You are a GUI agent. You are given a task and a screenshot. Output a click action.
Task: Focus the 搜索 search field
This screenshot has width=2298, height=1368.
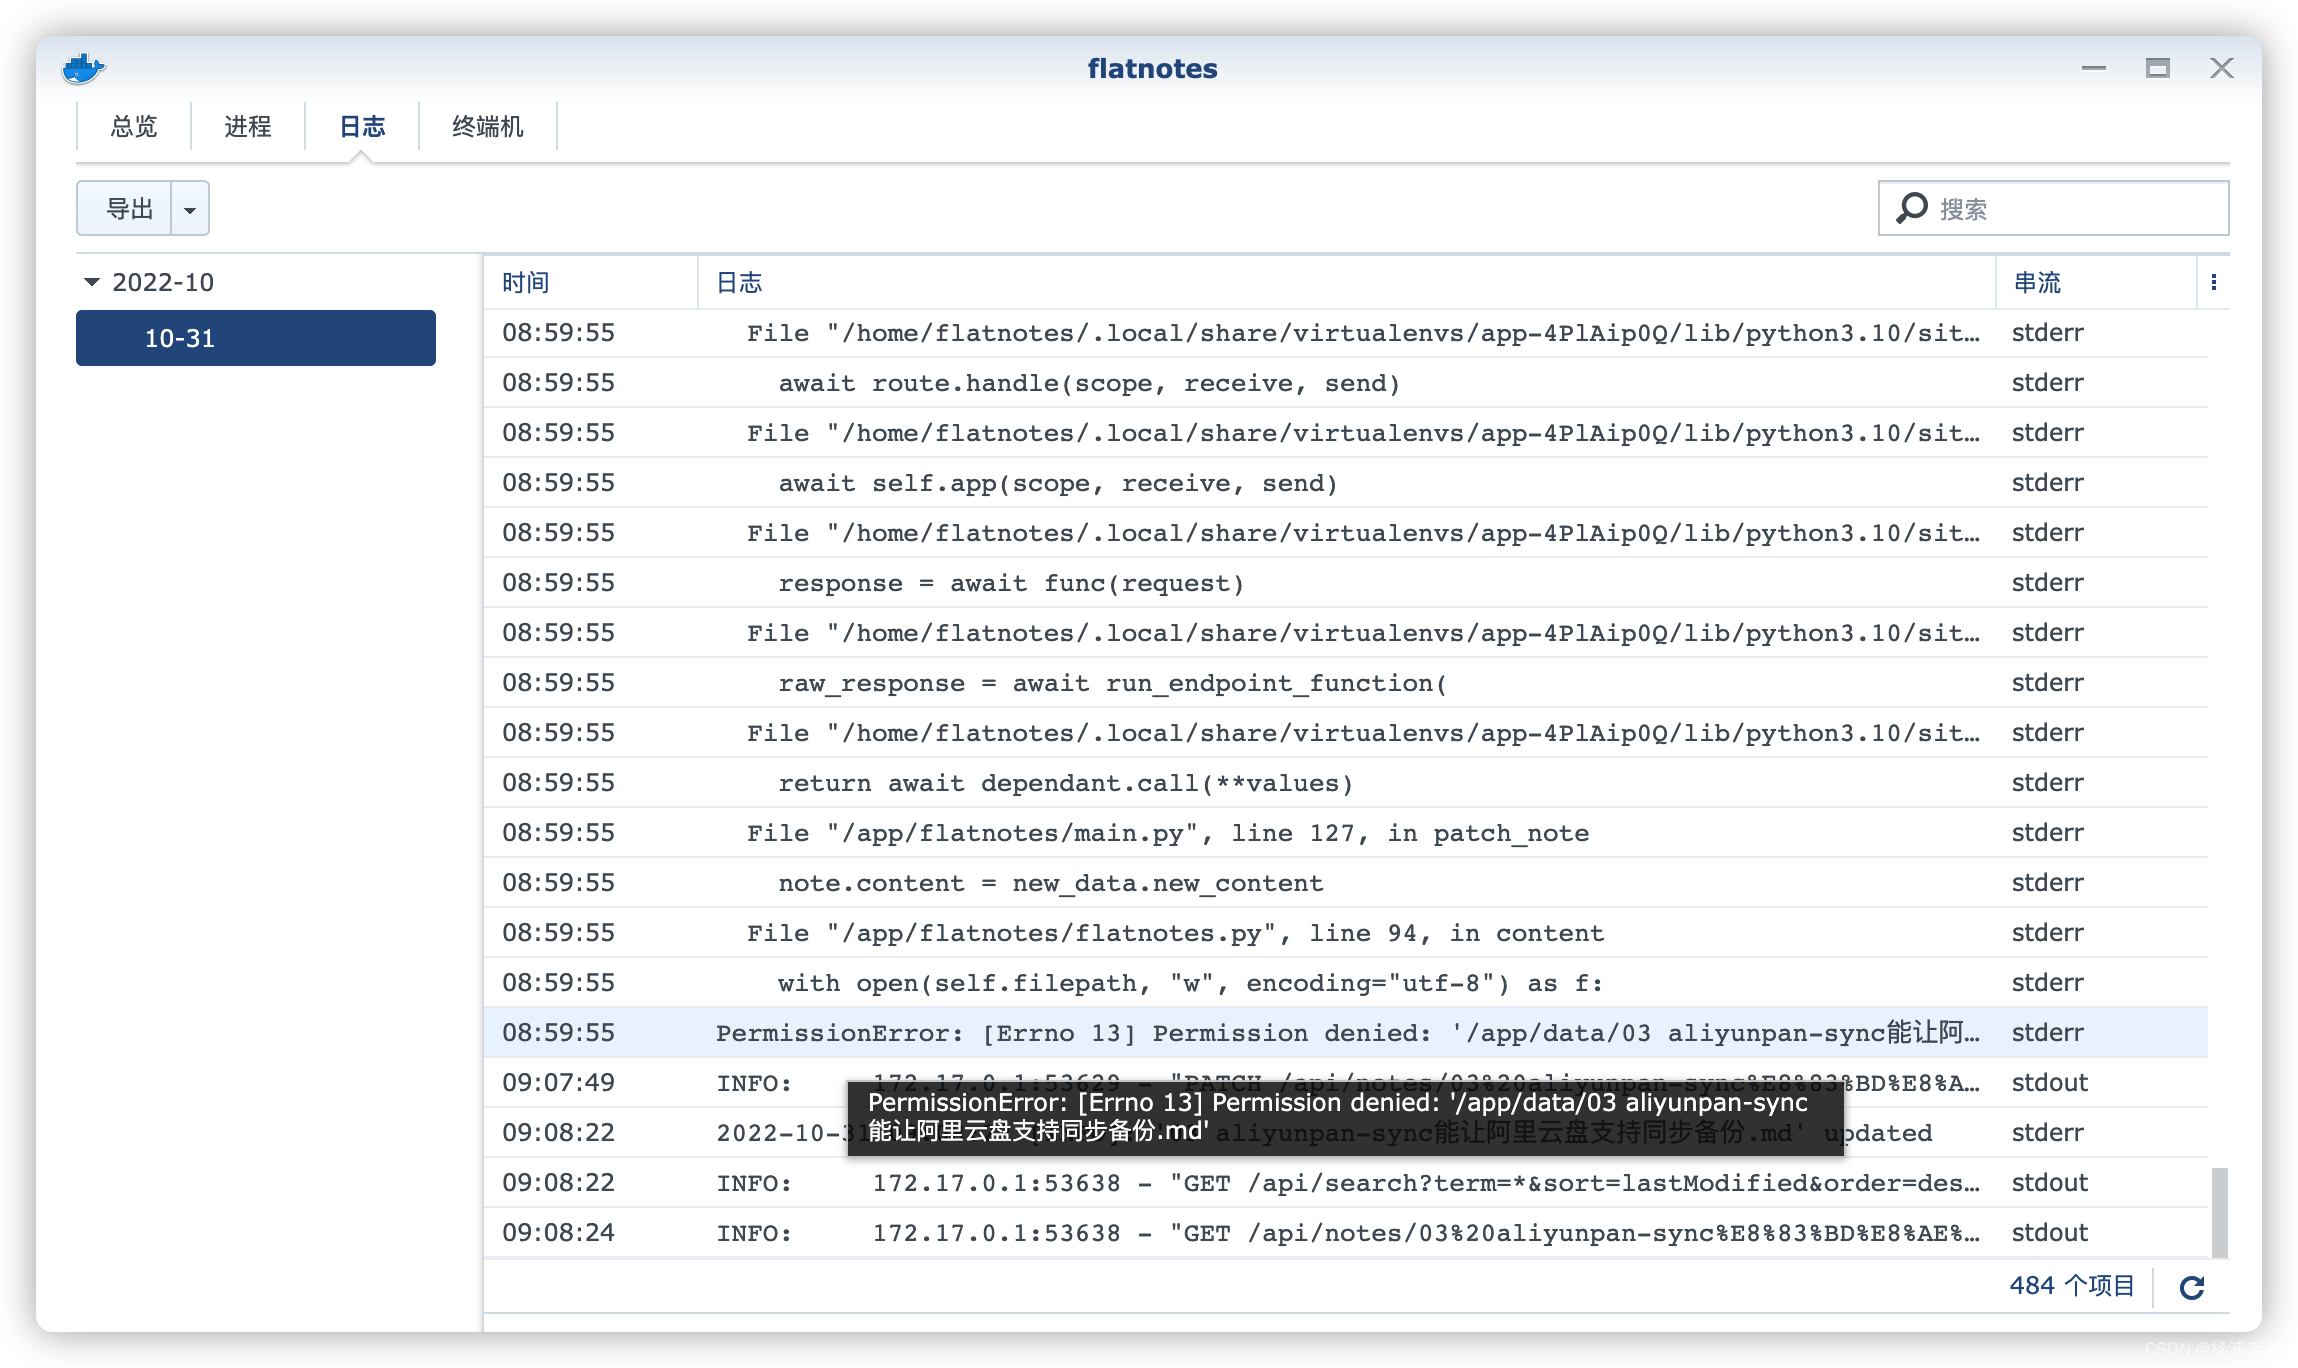[x=2054, y=208]
